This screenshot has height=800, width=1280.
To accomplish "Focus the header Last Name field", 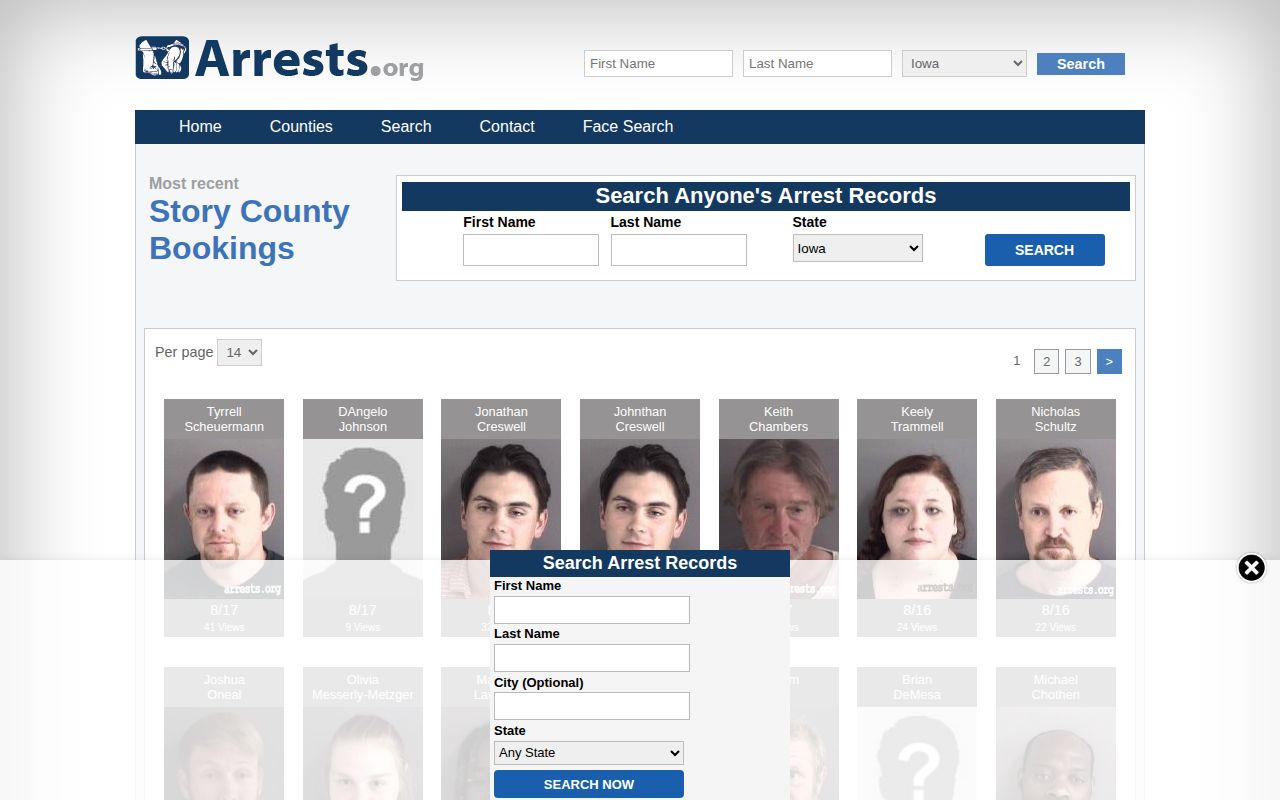I will click(817, 63).
